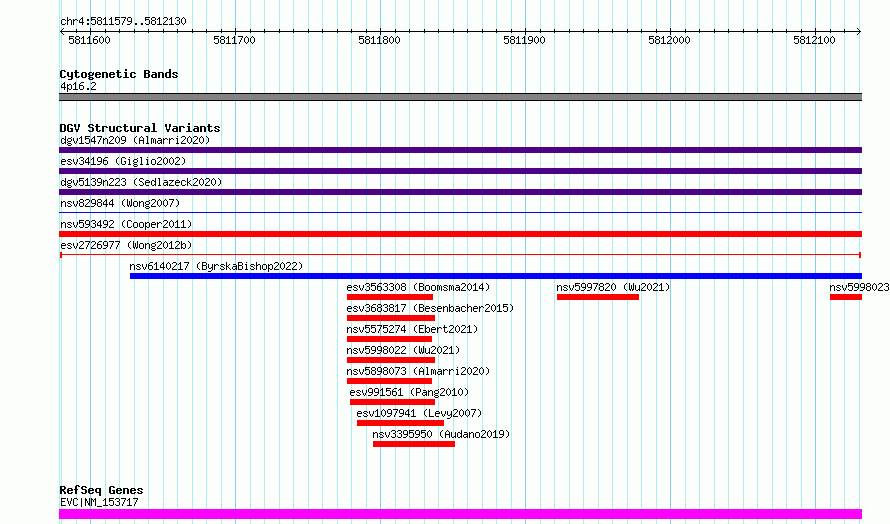This screenshot has height=524, width=890.
Task: Click the red bar under nsv5998023
Action: [846, 297]
